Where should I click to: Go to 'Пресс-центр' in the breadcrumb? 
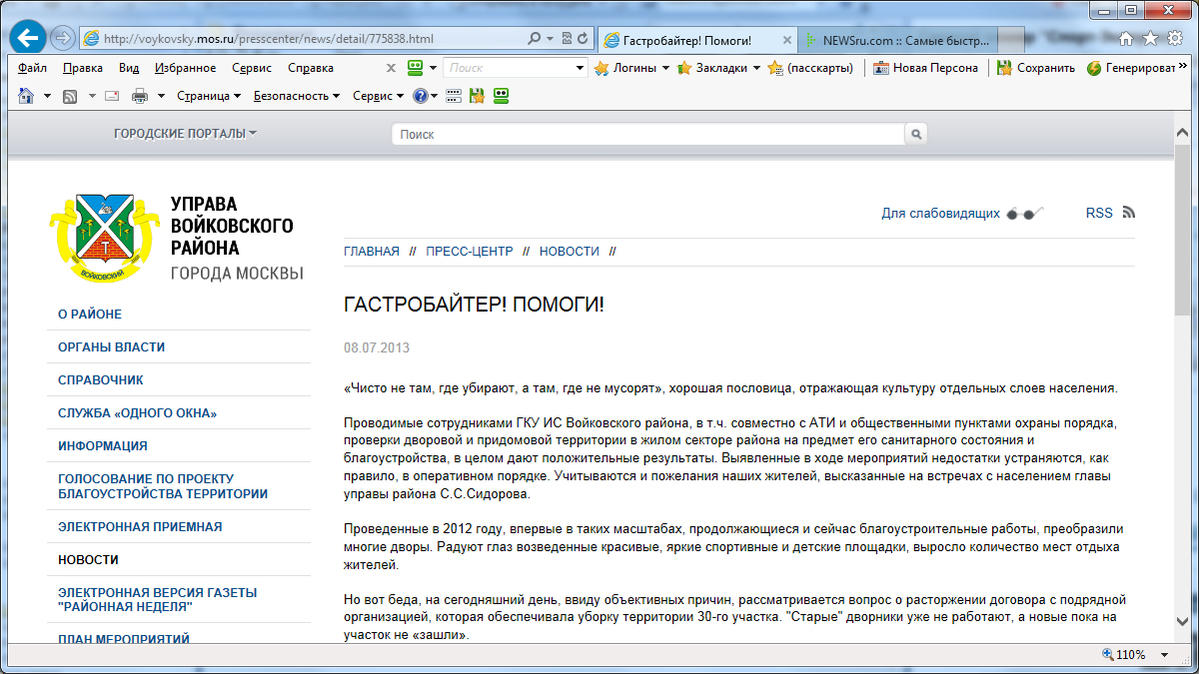(x=469, y=251)
